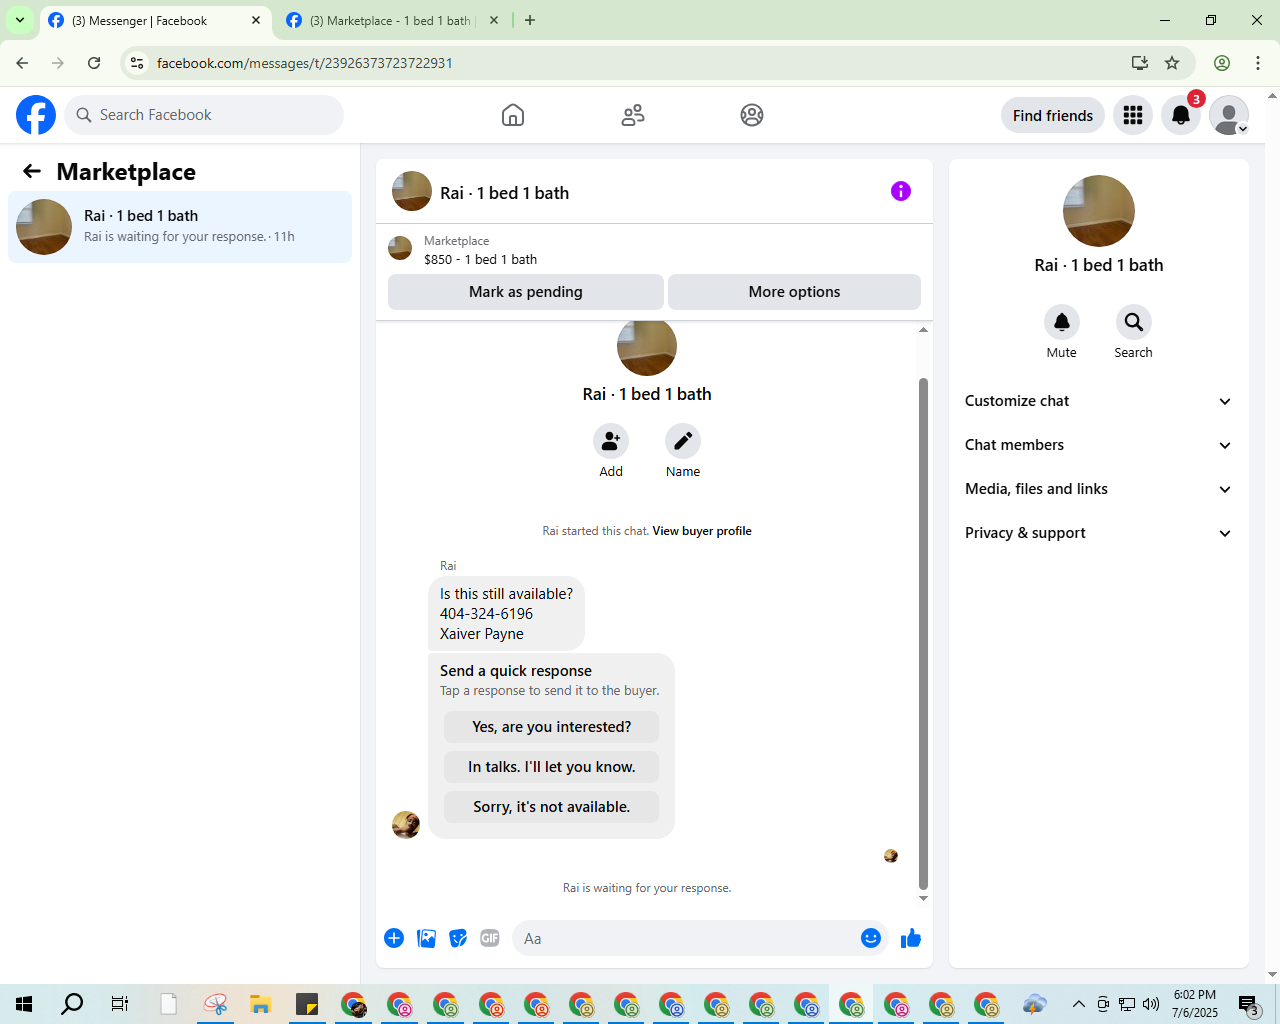Viewport: 1280px width, 1024px height.
Task: Click the phone number 404-324-6196 in message
Action: 486,614
